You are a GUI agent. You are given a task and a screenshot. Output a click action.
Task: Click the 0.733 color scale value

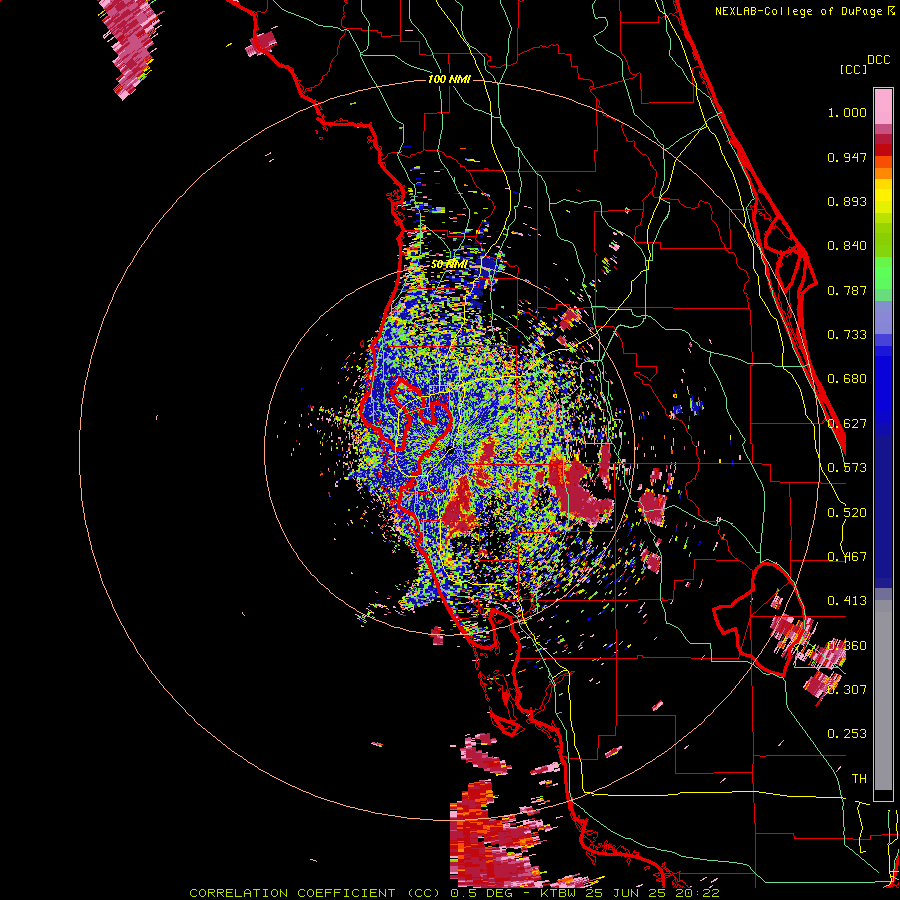[847, 335]
